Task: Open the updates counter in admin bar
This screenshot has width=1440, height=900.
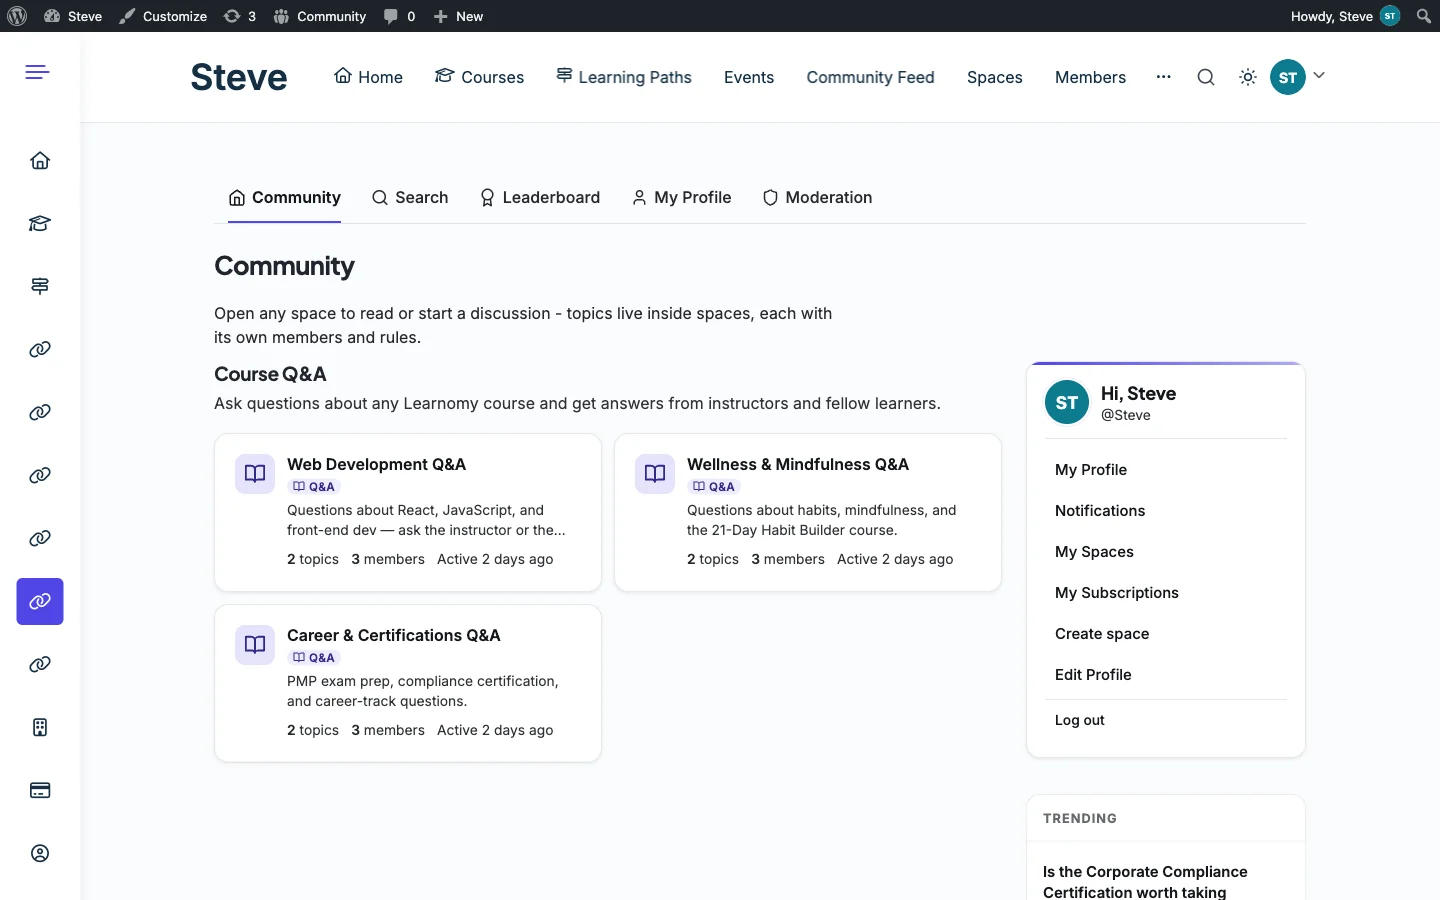Action: [x=240, y=16]
